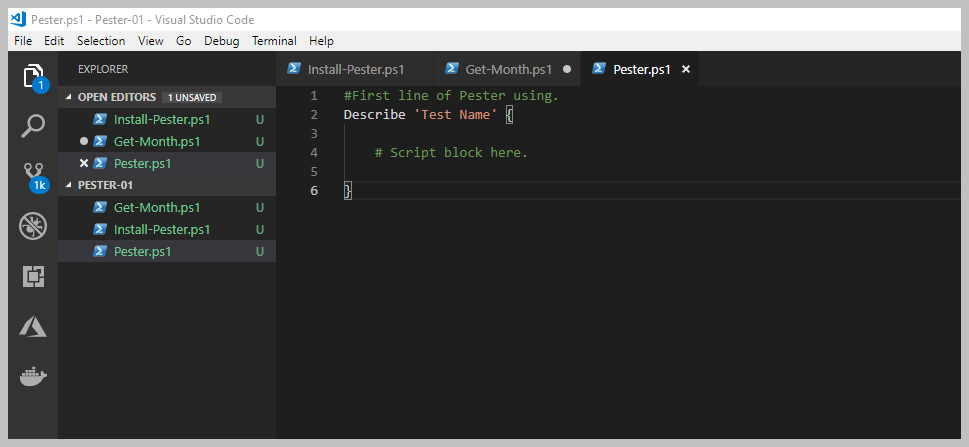The height and width of the screenshot is (447, 969).
Task: Switch to the Install-Pester.ps1 tab
Action: (x=355, y=69)
